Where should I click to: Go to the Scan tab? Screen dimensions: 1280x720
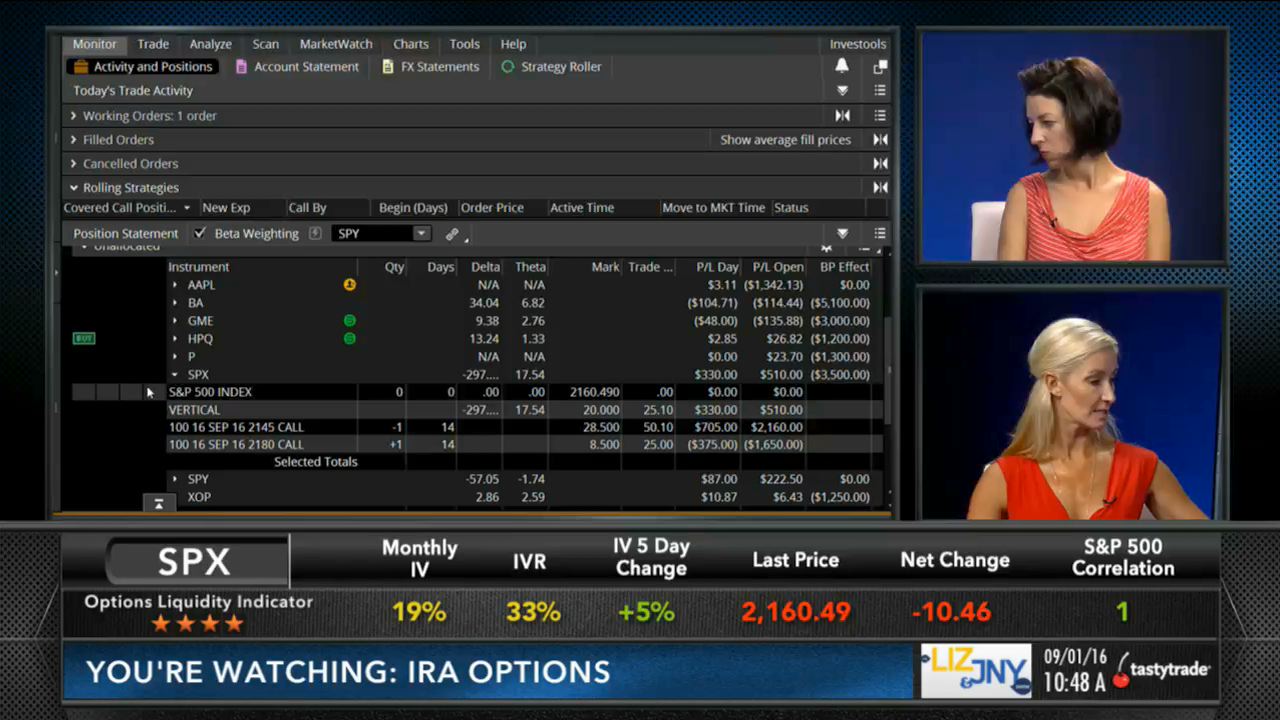pyautogui.click(x=266, y=44)
